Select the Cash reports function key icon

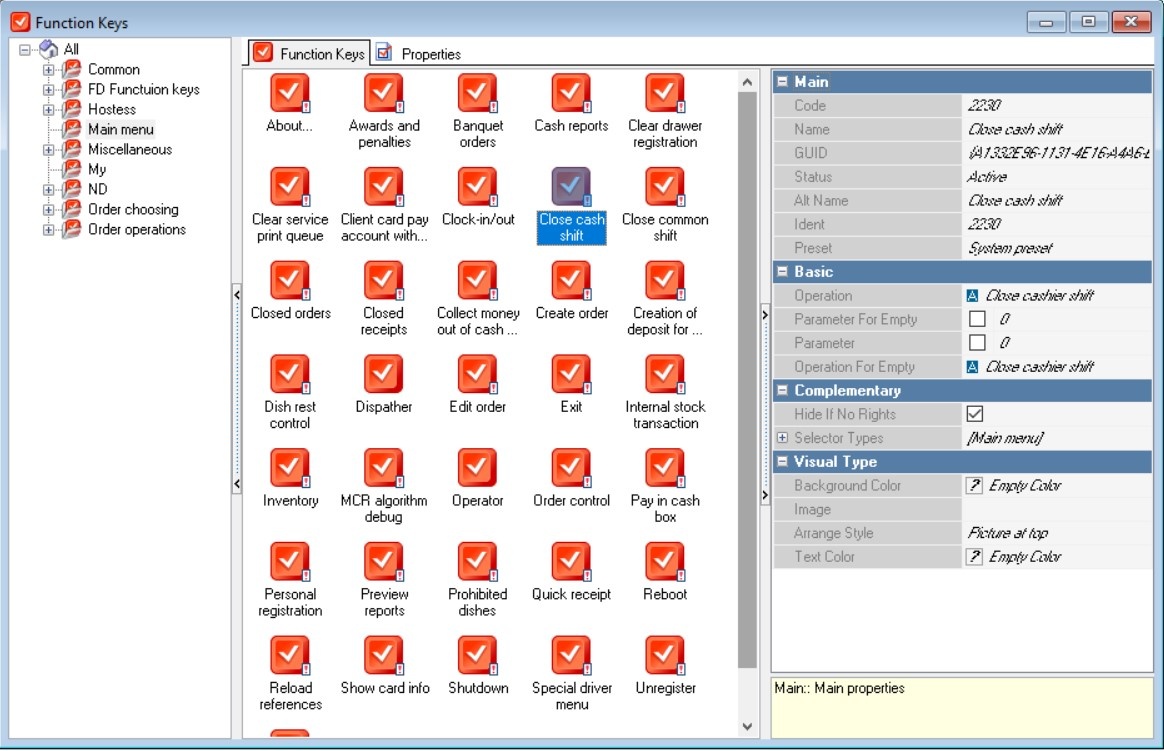[571, 94]
